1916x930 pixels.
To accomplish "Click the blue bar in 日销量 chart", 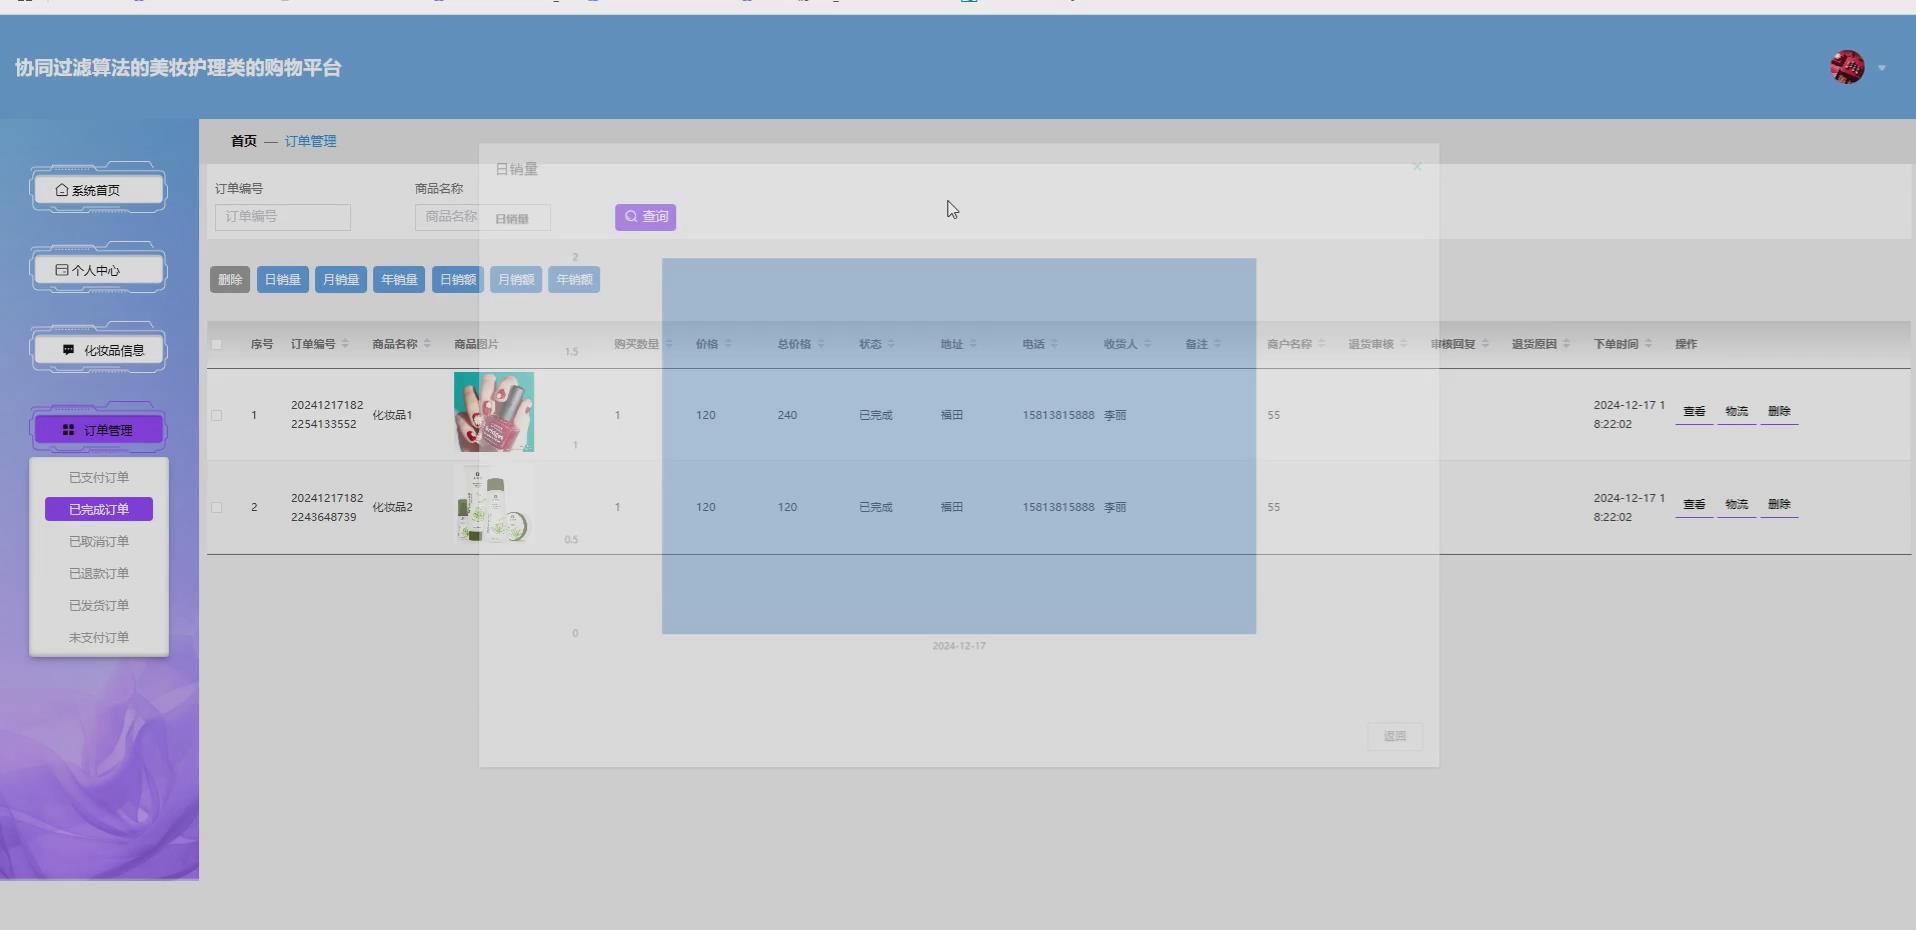I will (959, 446).
